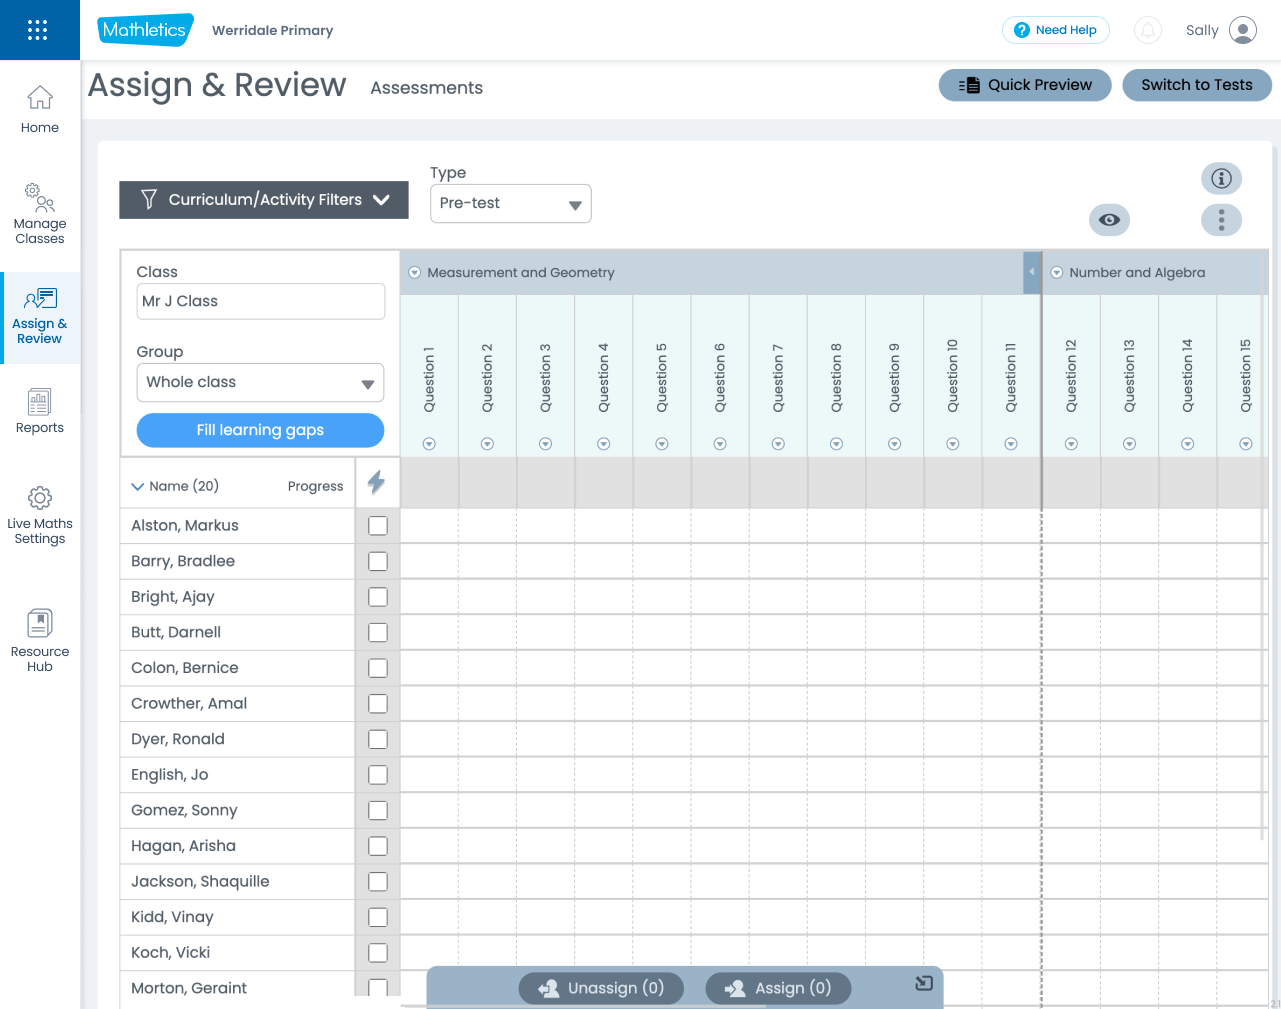1281x1009 pixels.
Task: Open Resource Hub in sidebar
Action: click(x=40, y=641)
